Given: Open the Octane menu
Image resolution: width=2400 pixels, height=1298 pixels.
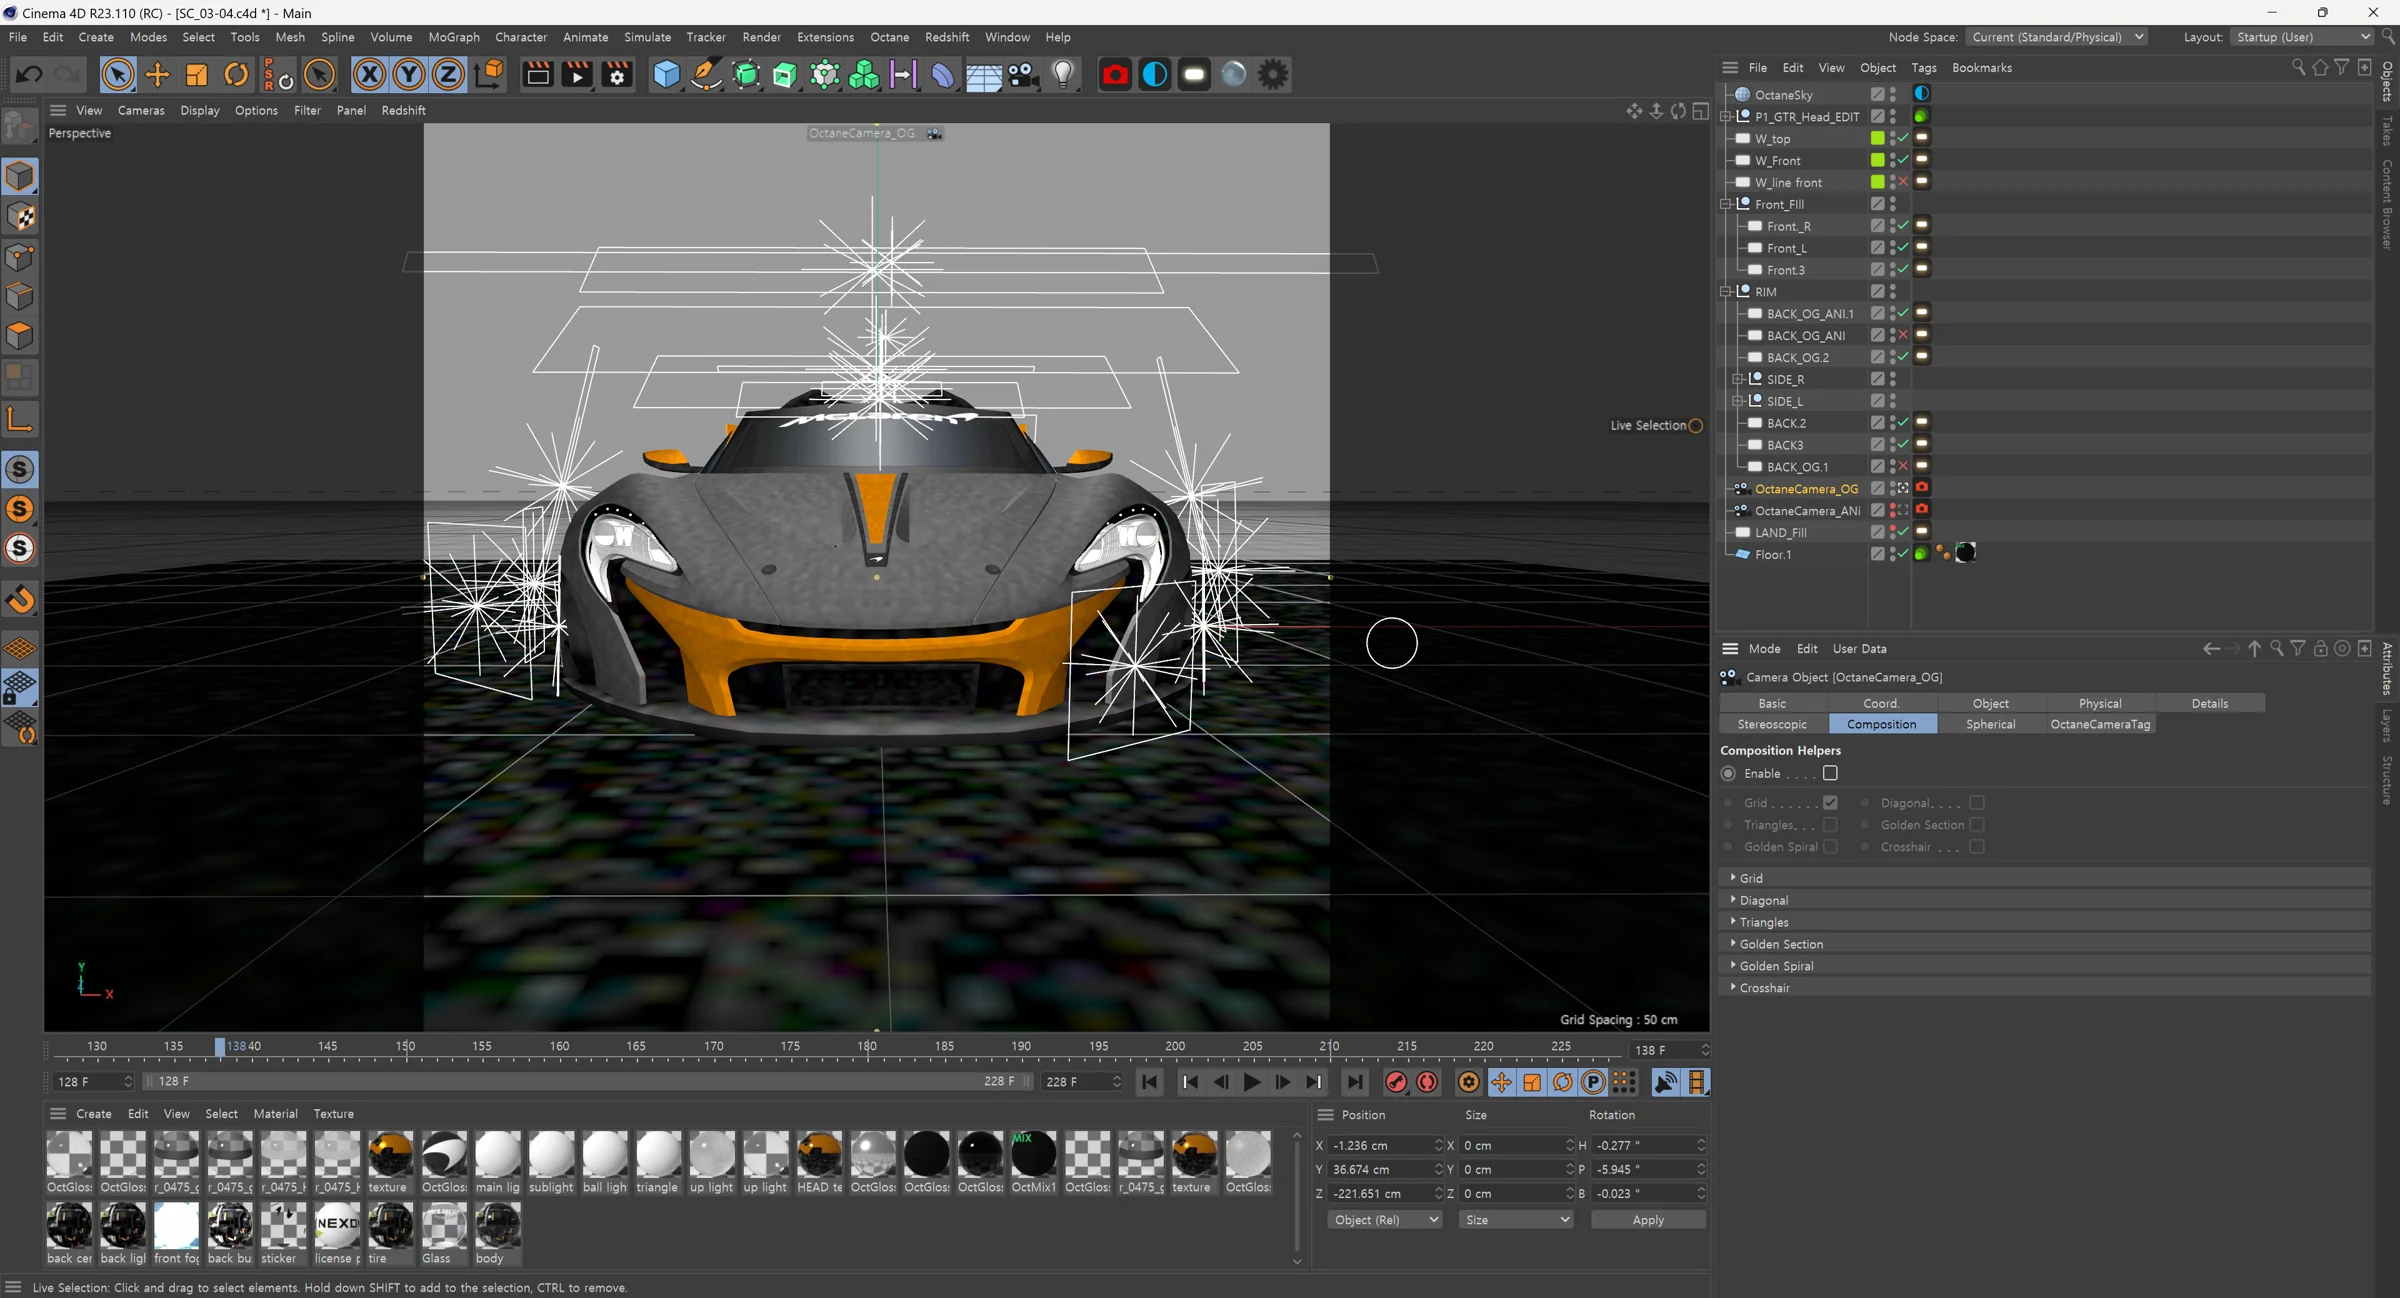Looking at the screenshot, I should point(889,37).
